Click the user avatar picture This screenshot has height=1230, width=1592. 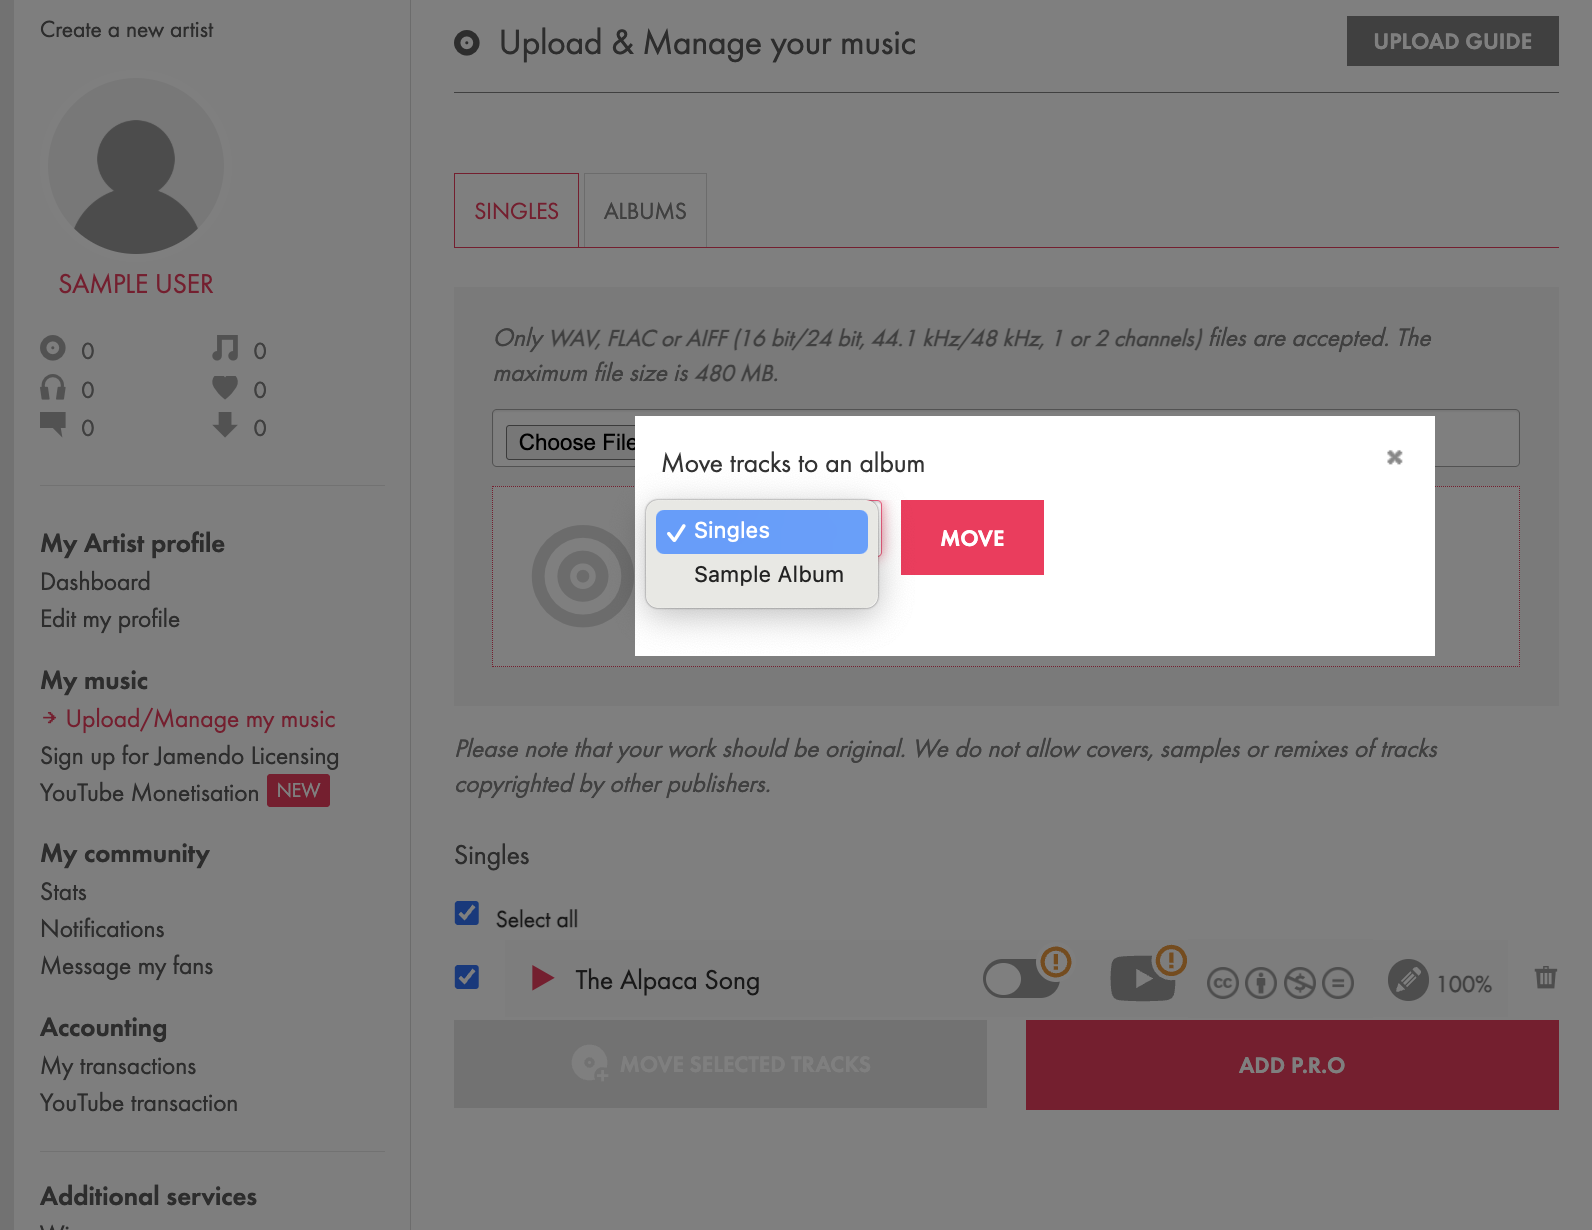point(136,166)
